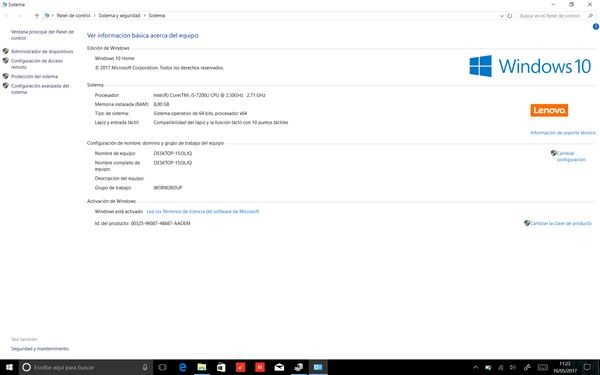Show hidden tray icons with the chevron
The height and width of the screenshot is (375, 600).
pos(476,367)
